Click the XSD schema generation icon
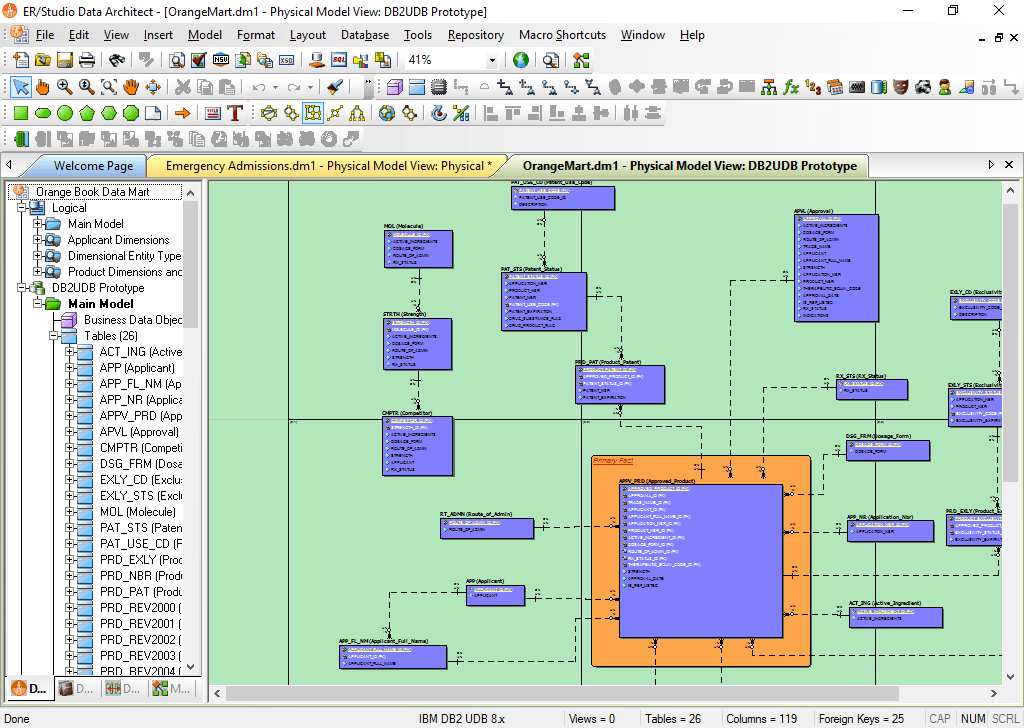 (x=287, y=60)
